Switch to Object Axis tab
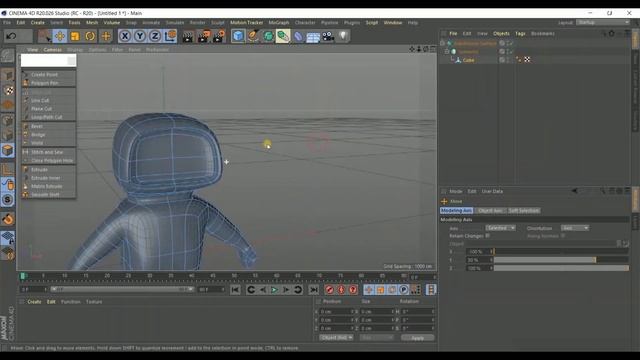The image size is (640, 360). (x=490, y=211)
